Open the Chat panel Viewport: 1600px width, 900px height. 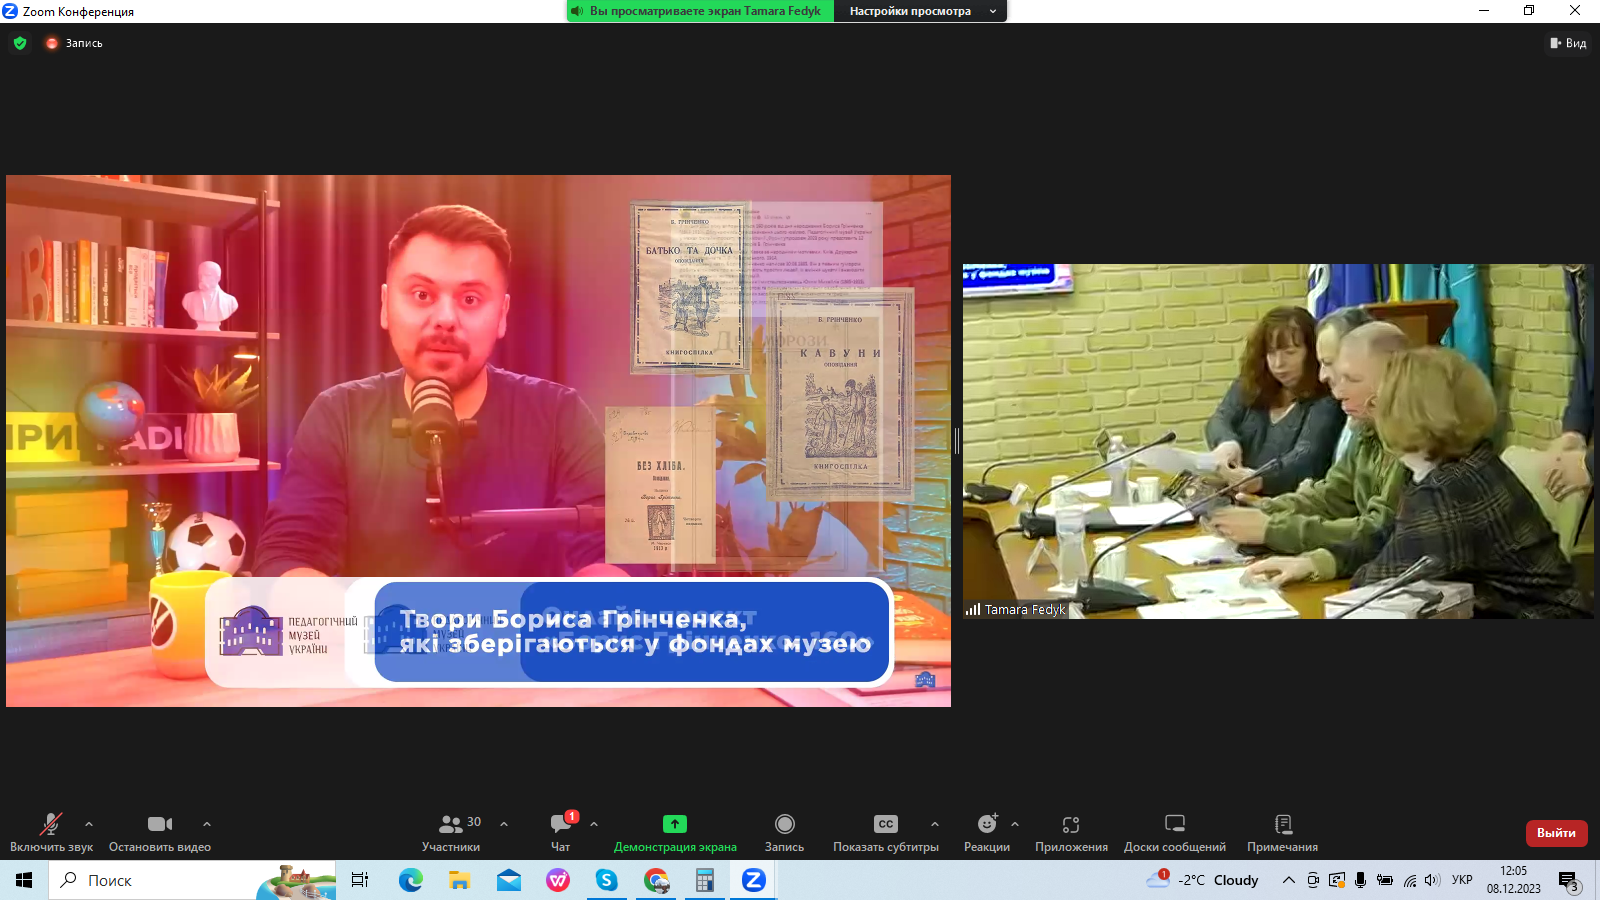pyautogui.click(x=561, y=832)
